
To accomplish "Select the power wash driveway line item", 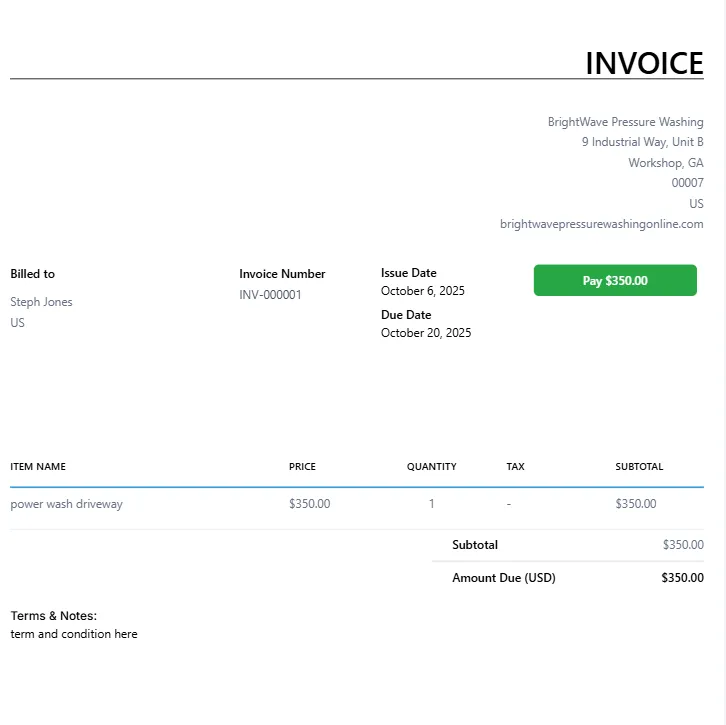I will (66, 504).
